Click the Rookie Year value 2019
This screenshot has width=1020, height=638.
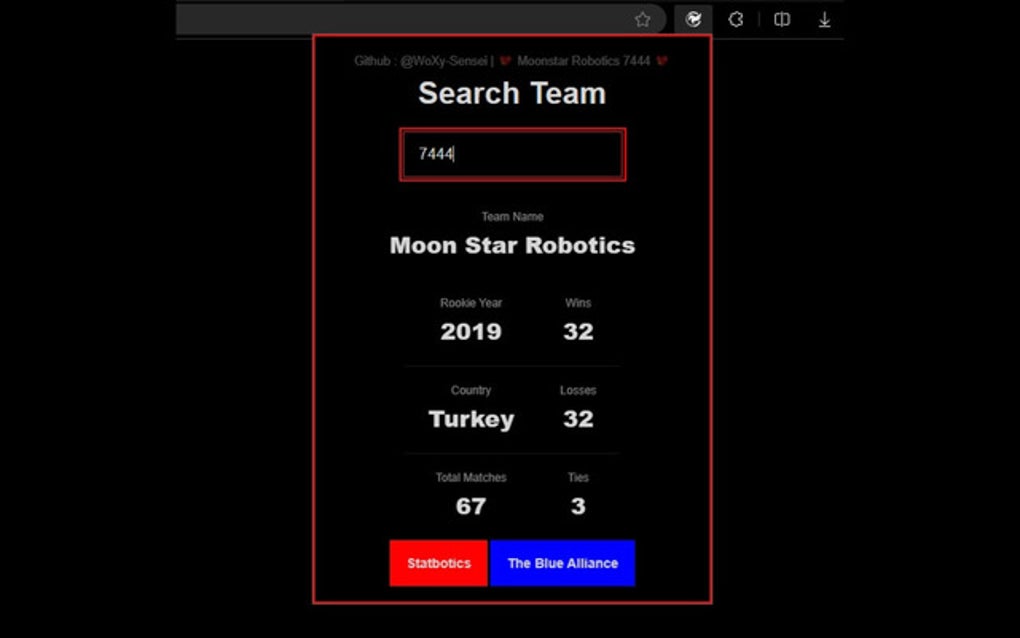coord(471,331)
